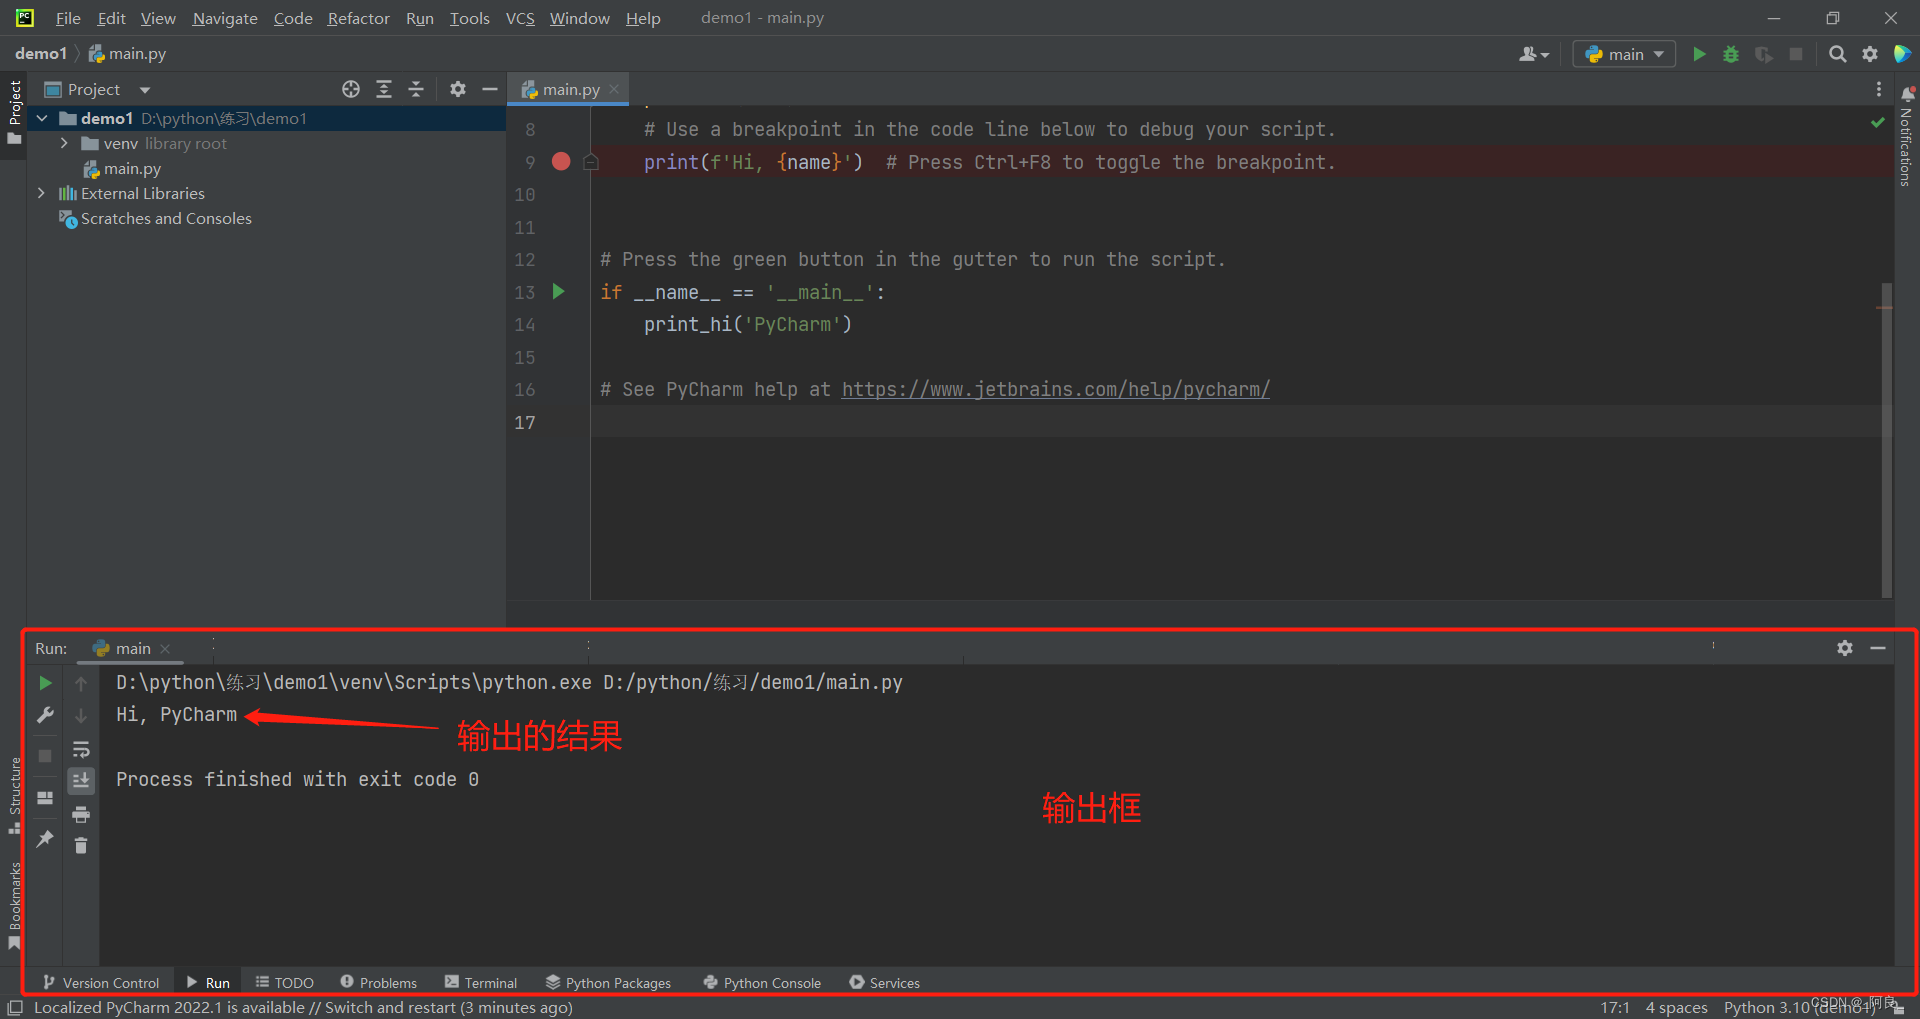Collapse the demo1 project node
Viewport: 1920px width, 1019px height.
click(x=41, y=118)
